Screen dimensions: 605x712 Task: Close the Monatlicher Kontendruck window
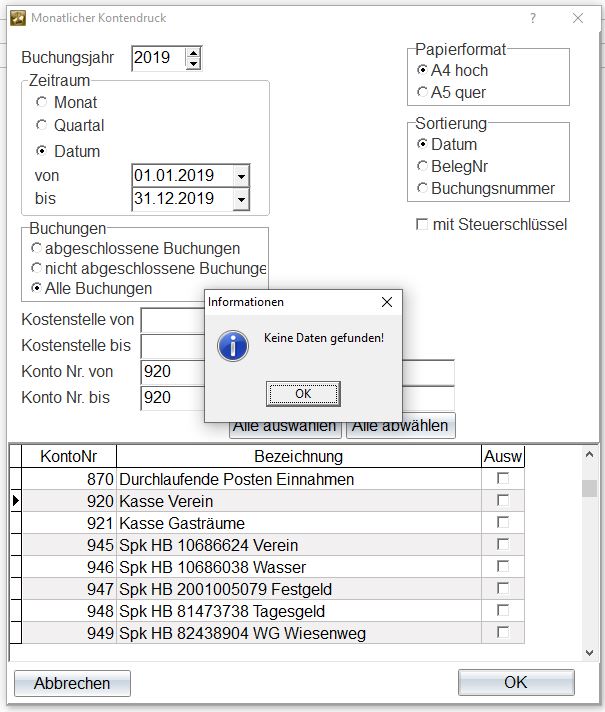pyautogui.click(x=578, y=18)
